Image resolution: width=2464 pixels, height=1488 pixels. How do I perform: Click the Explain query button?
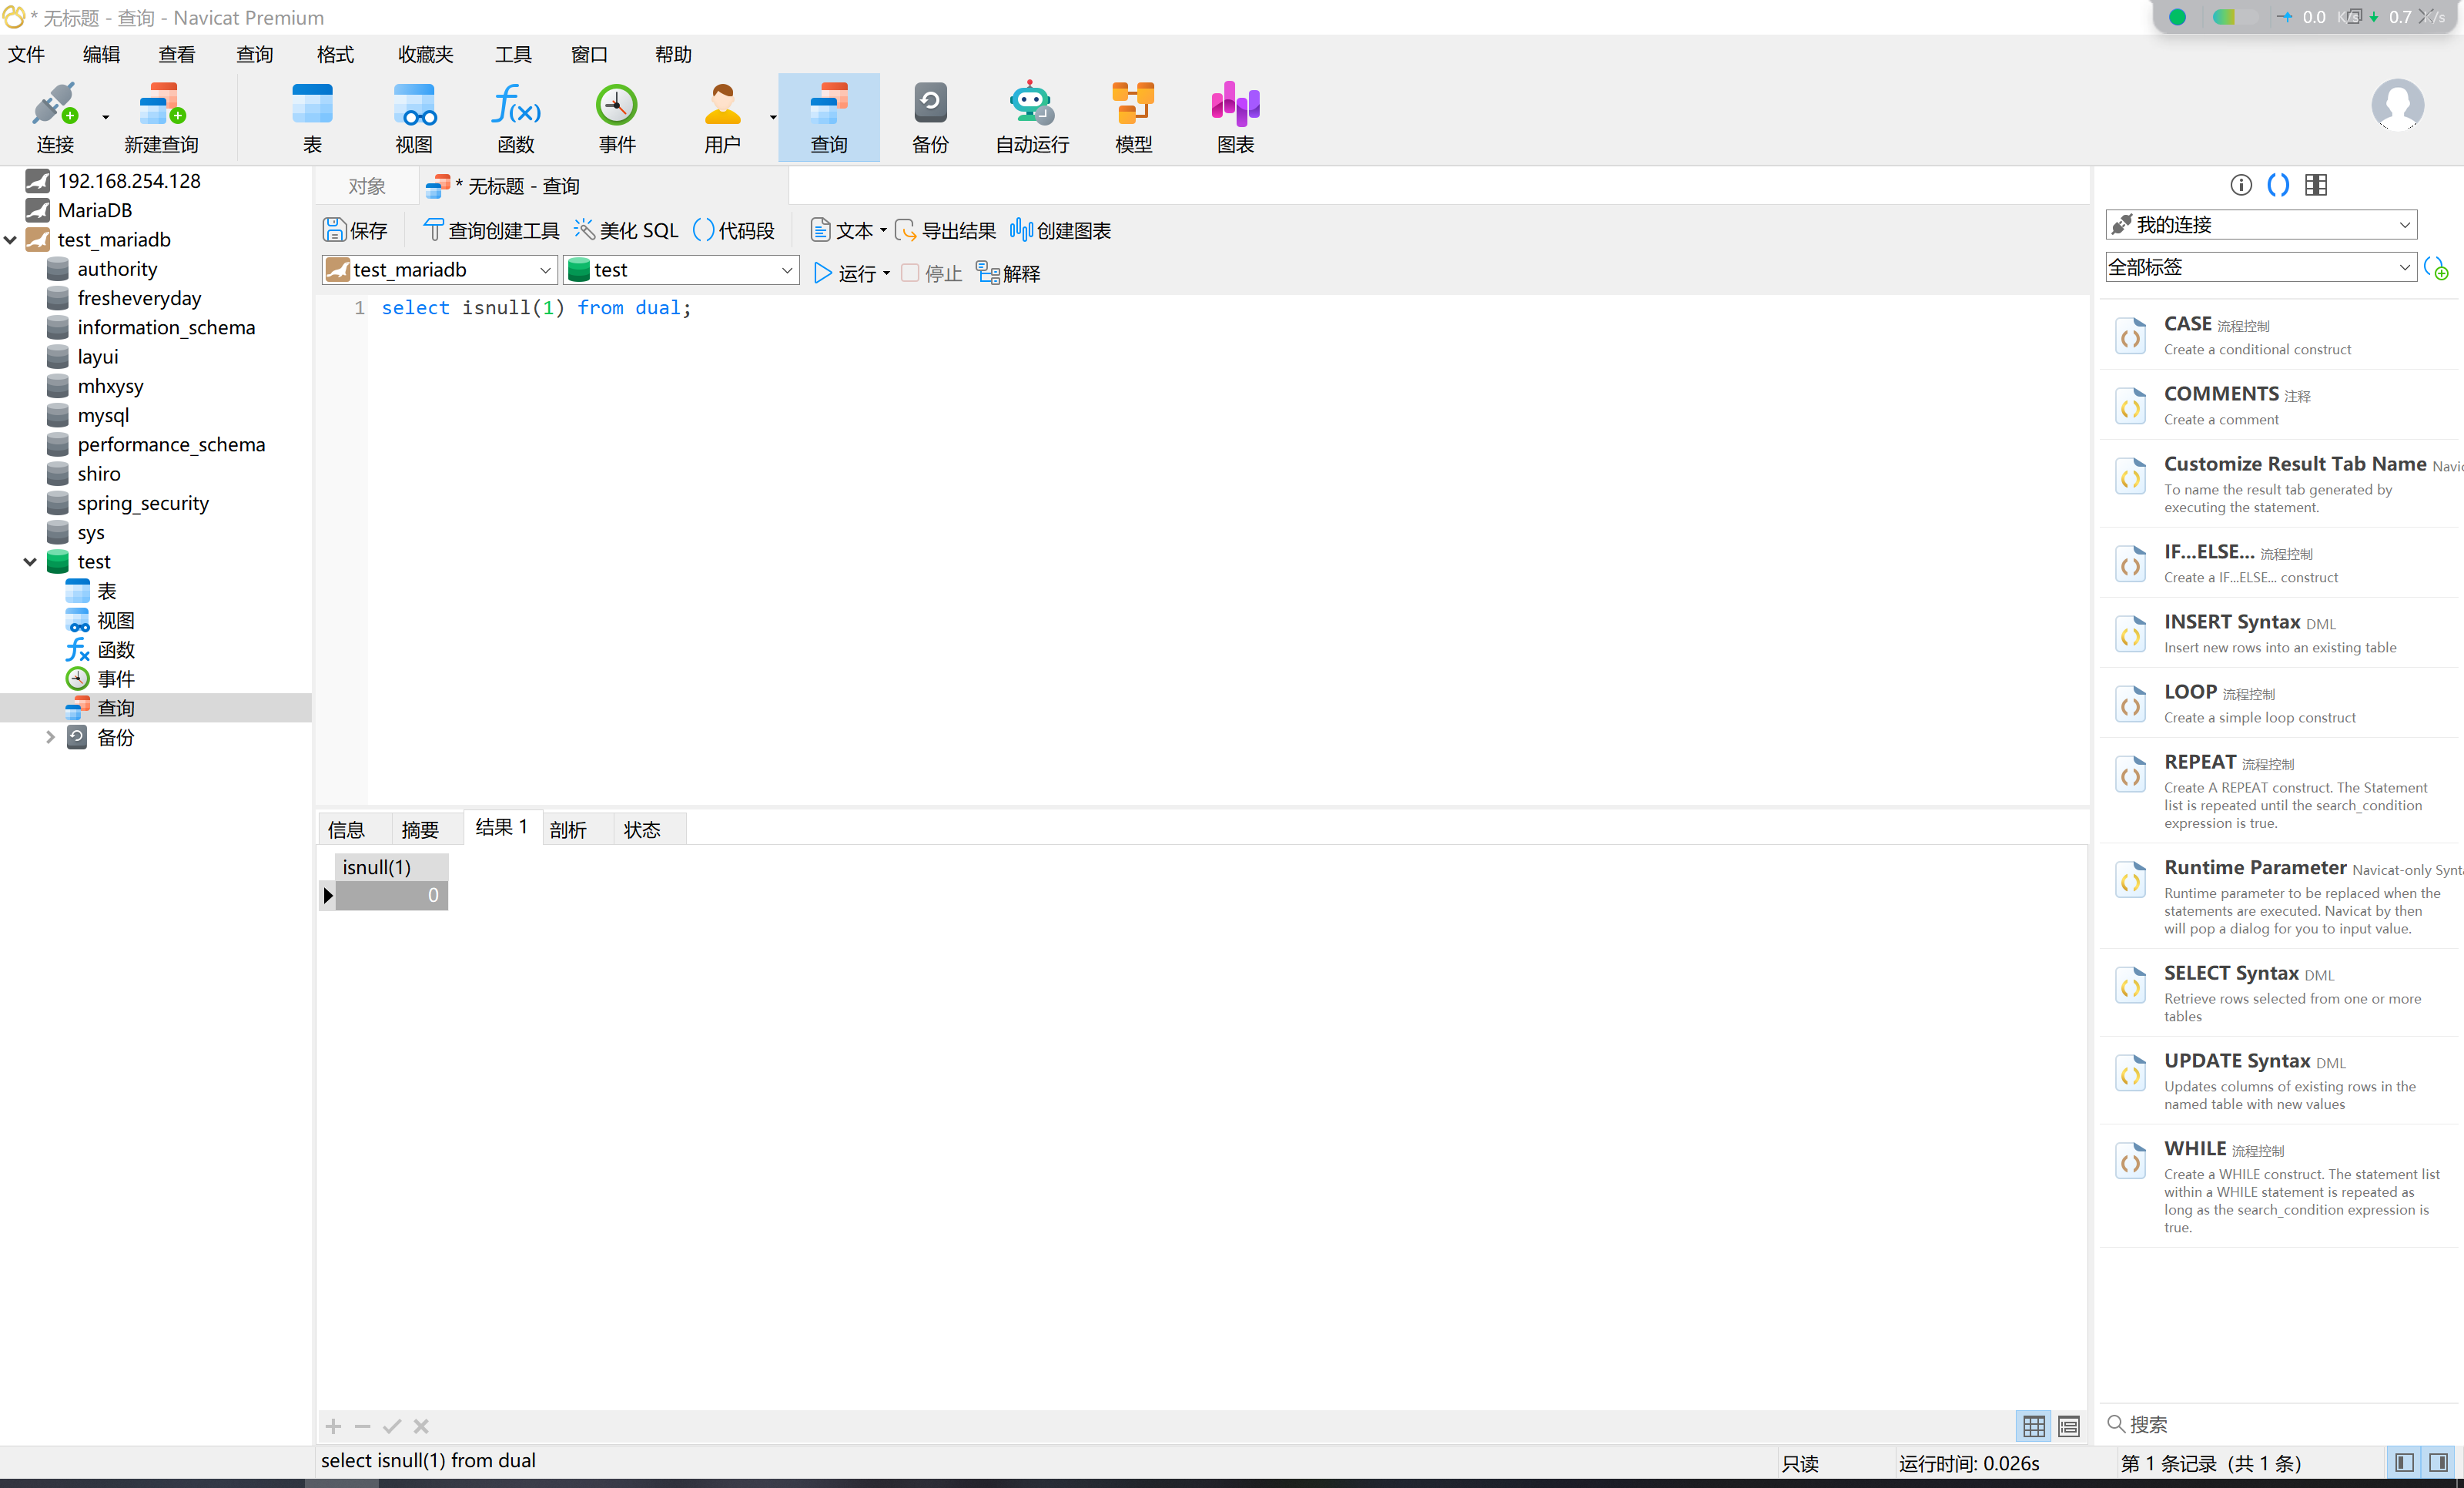pyautogui.click(x=1009, y=273)
